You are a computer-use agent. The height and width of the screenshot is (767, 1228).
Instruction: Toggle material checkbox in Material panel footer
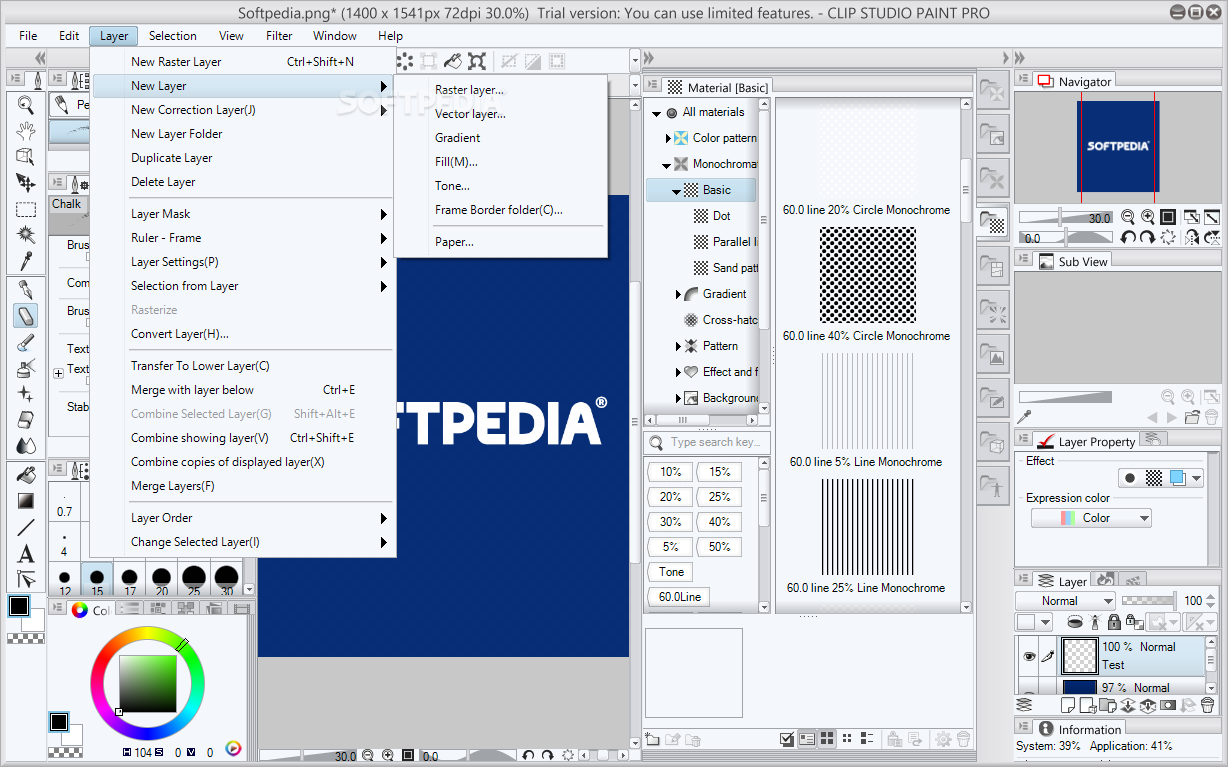pyautogui.click(x=787, y=739)
